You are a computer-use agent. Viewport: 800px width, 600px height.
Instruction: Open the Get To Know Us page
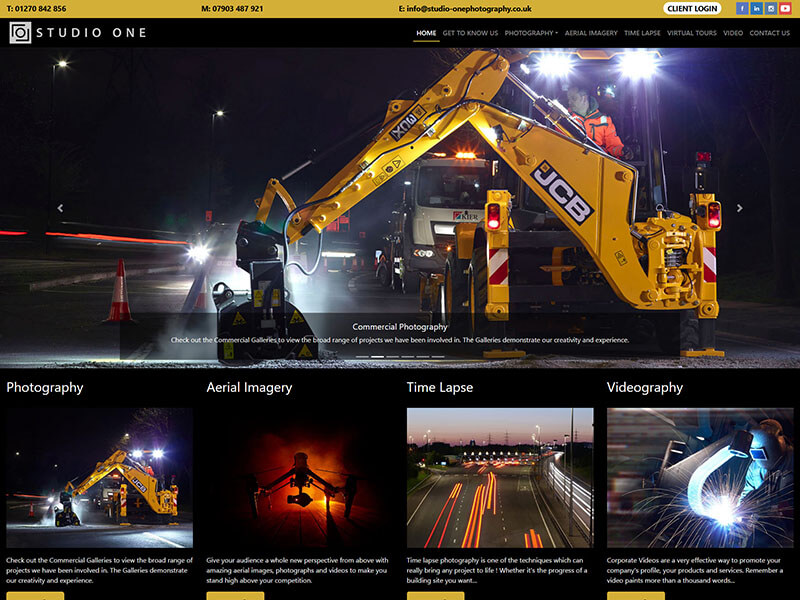point(470,33)
